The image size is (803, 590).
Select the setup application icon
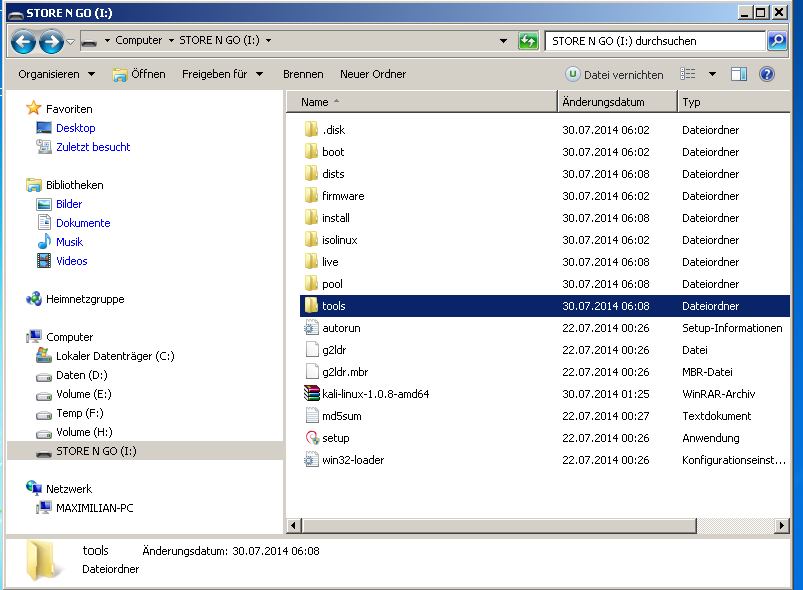[311, 438]
